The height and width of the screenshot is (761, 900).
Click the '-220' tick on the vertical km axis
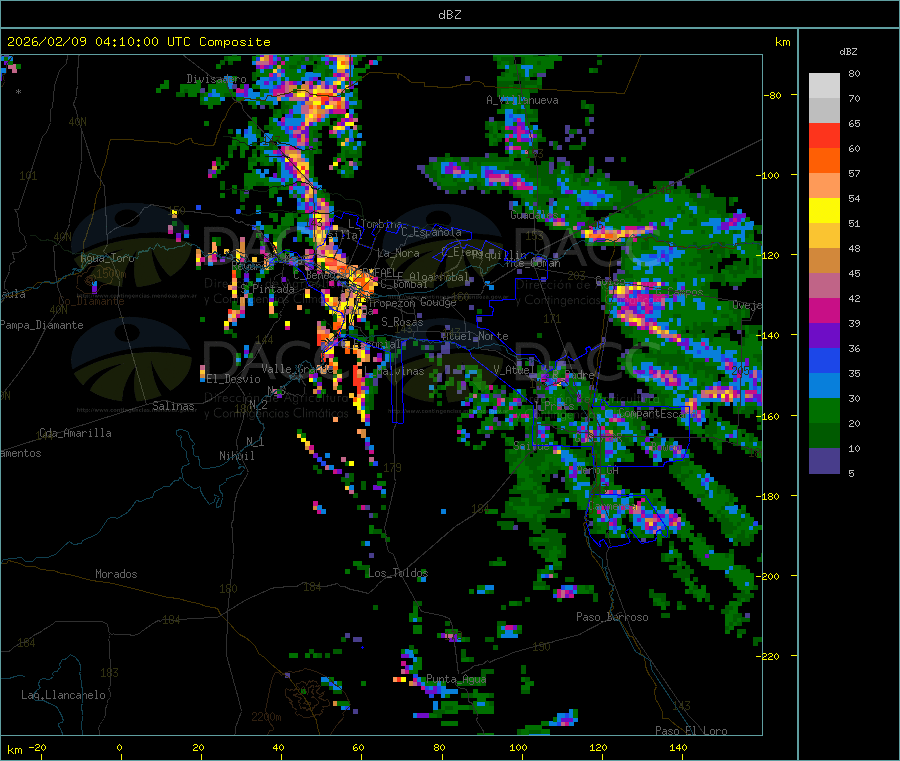coord(768,657)
